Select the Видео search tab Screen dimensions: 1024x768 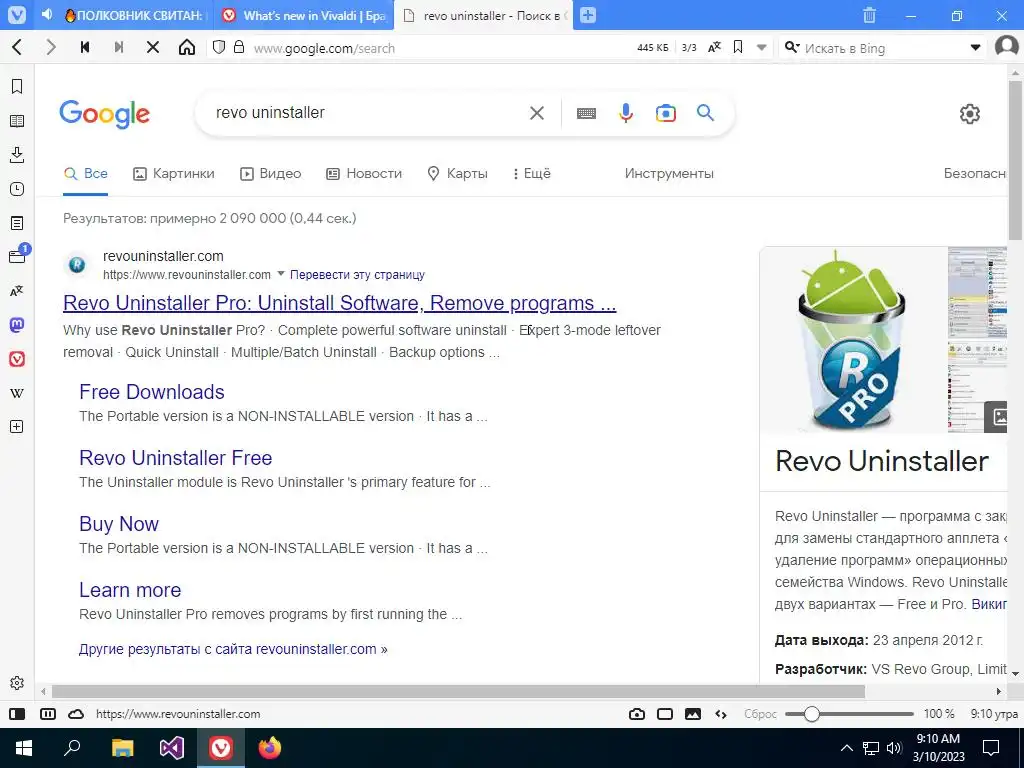point(270,173)
